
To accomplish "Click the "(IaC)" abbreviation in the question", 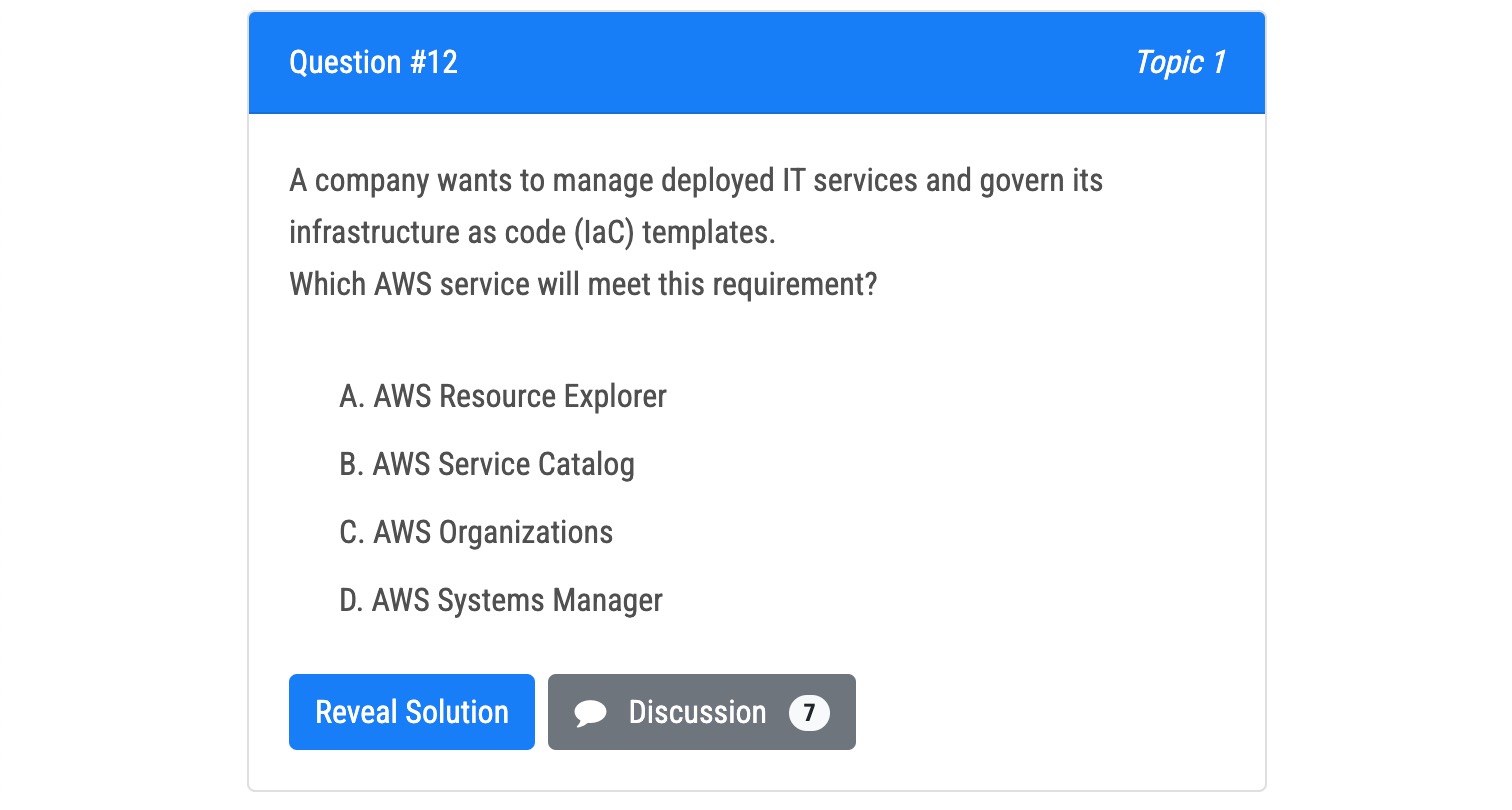I will pyautogui.click(x=604, y=232).
